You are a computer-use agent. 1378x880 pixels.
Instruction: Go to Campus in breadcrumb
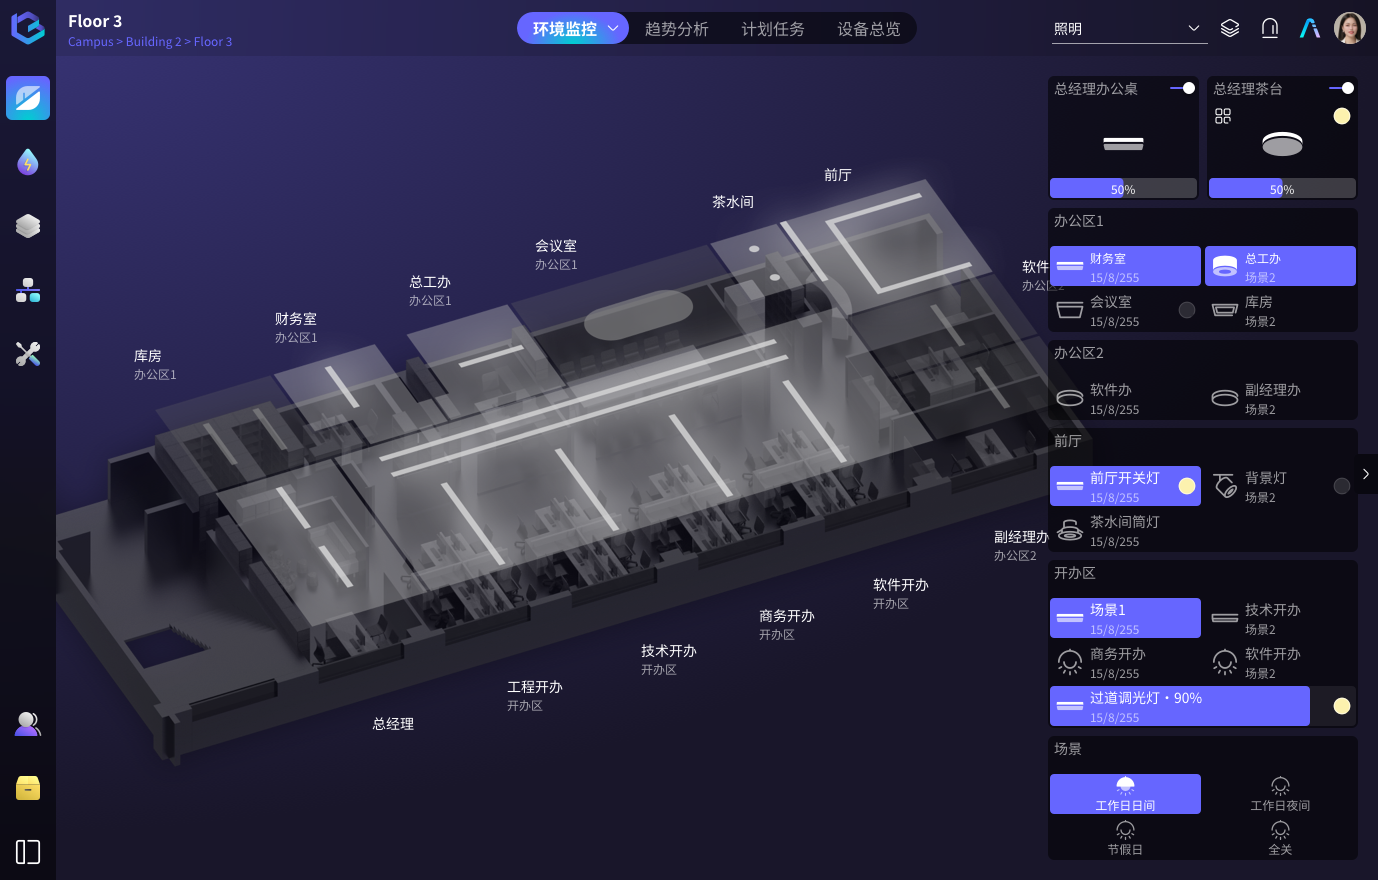[x=91, y=42]
